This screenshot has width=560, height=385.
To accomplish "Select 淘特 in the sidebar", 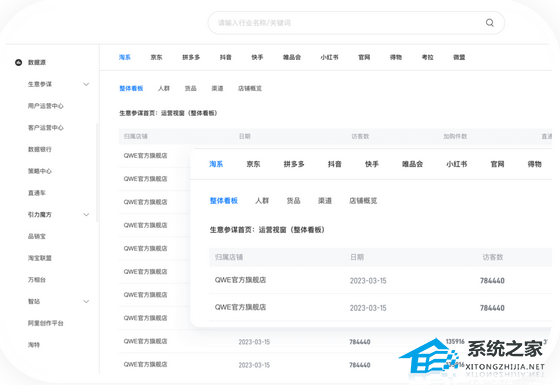I will (x=34, y=345).
